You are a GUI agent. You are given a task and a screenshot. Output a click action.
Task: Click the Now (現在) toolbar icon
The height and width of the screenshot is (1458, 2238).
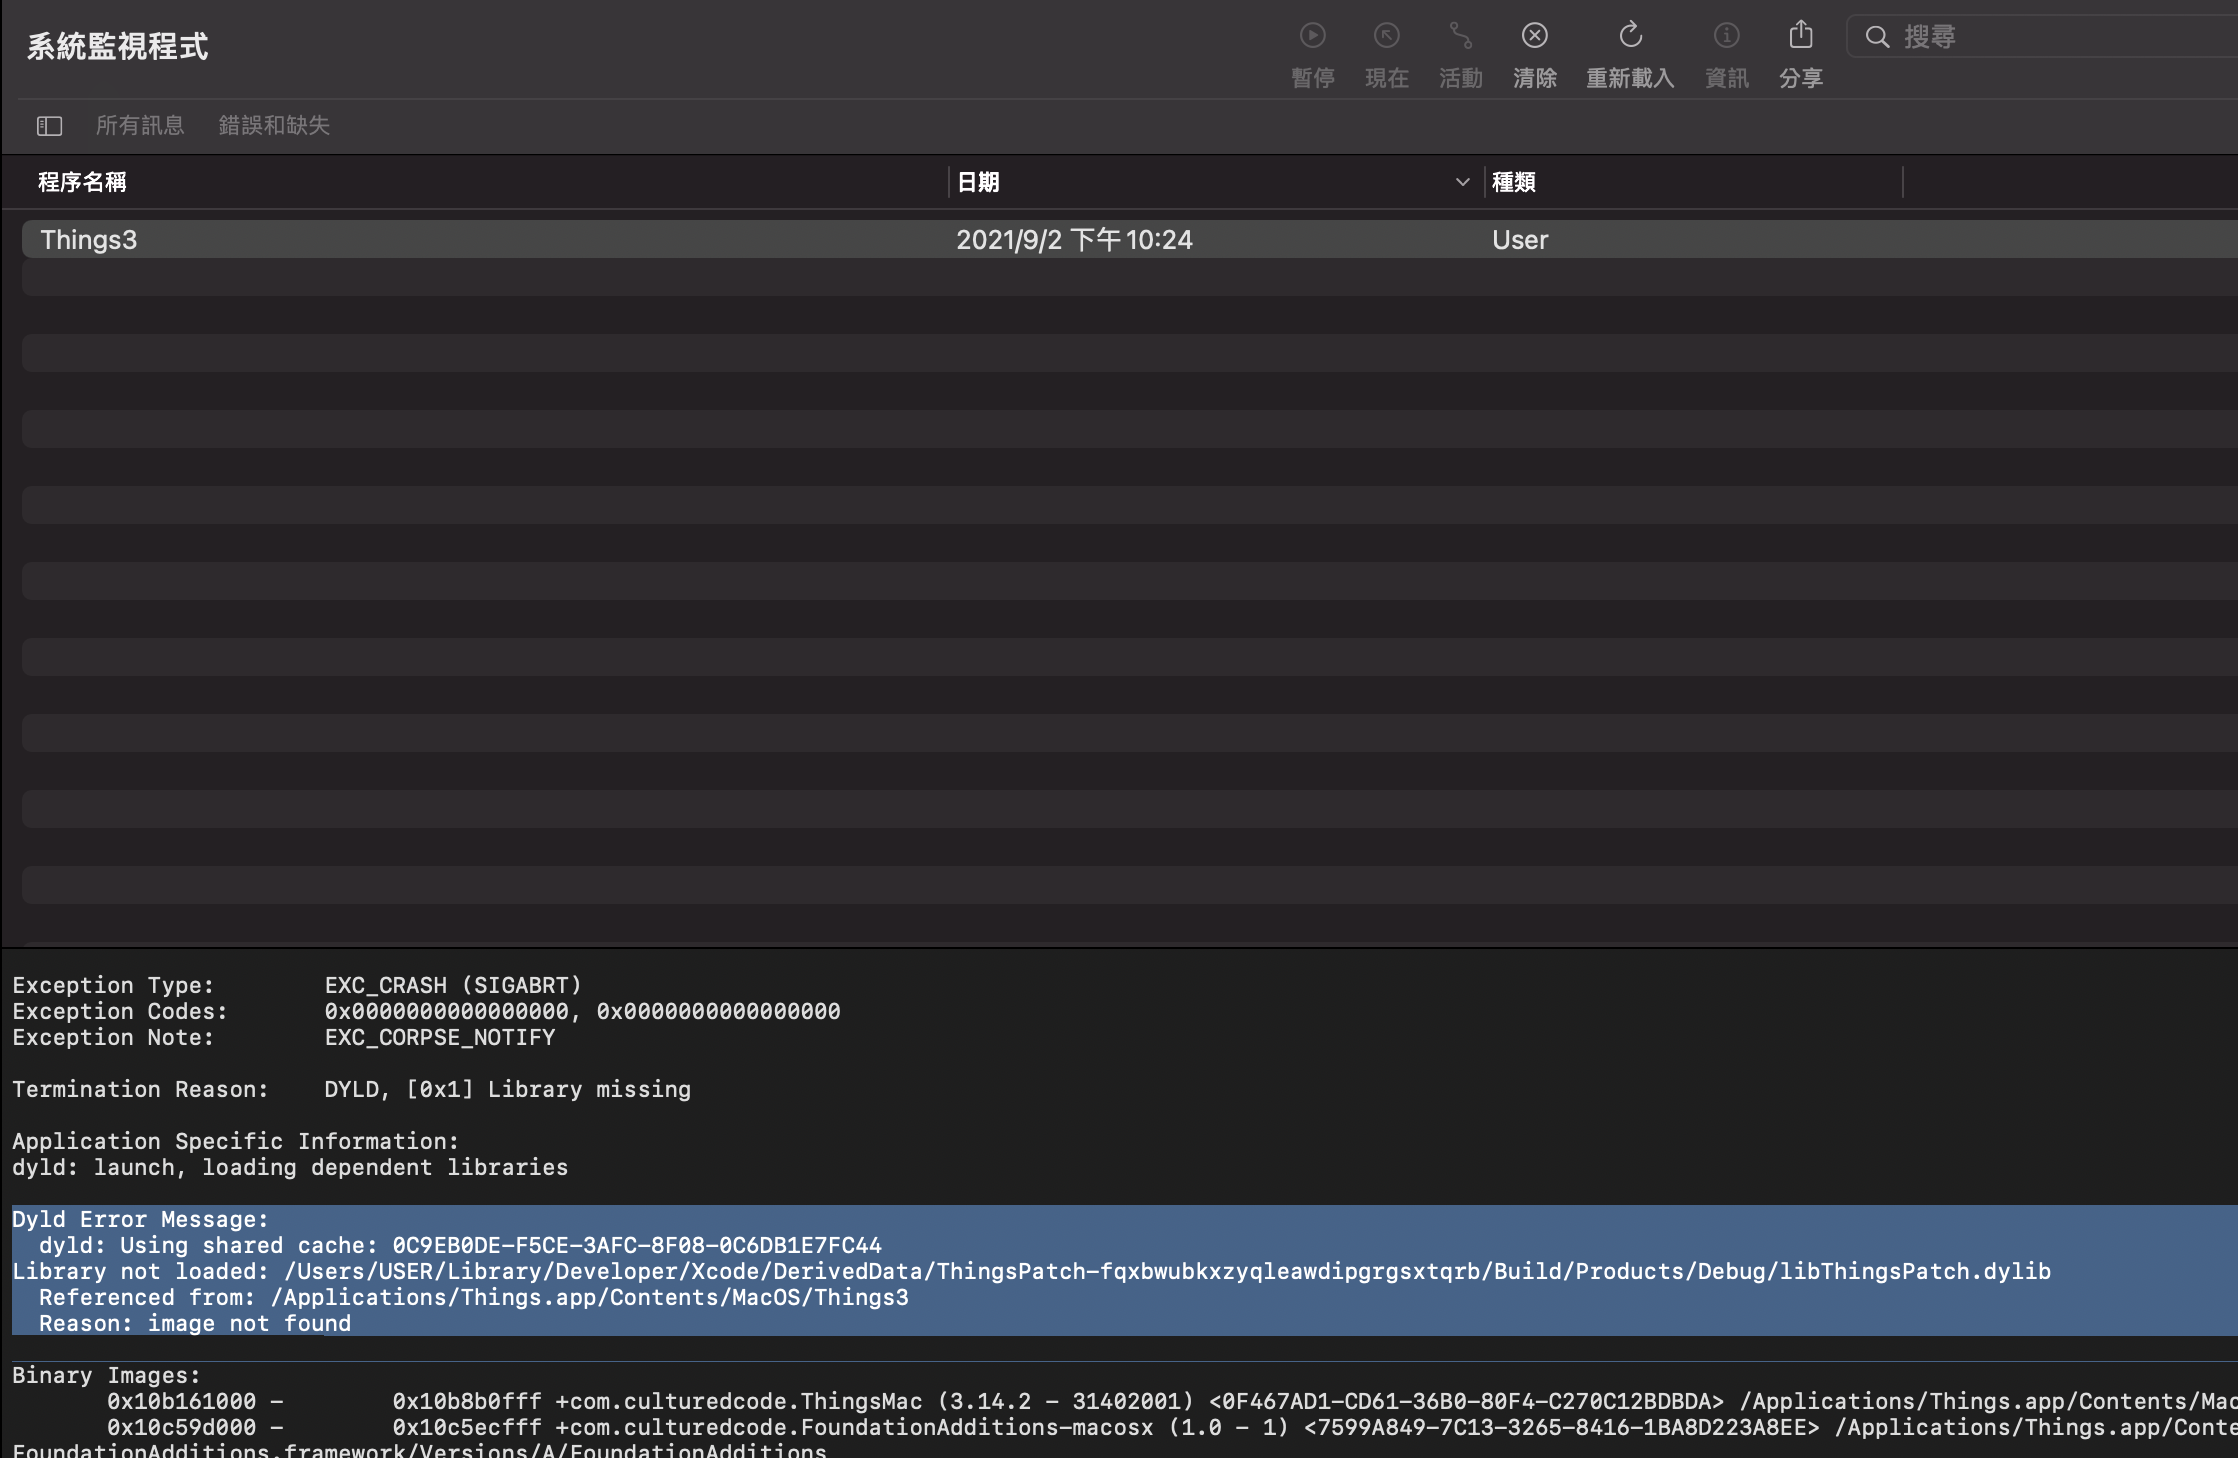(1386, 36)
